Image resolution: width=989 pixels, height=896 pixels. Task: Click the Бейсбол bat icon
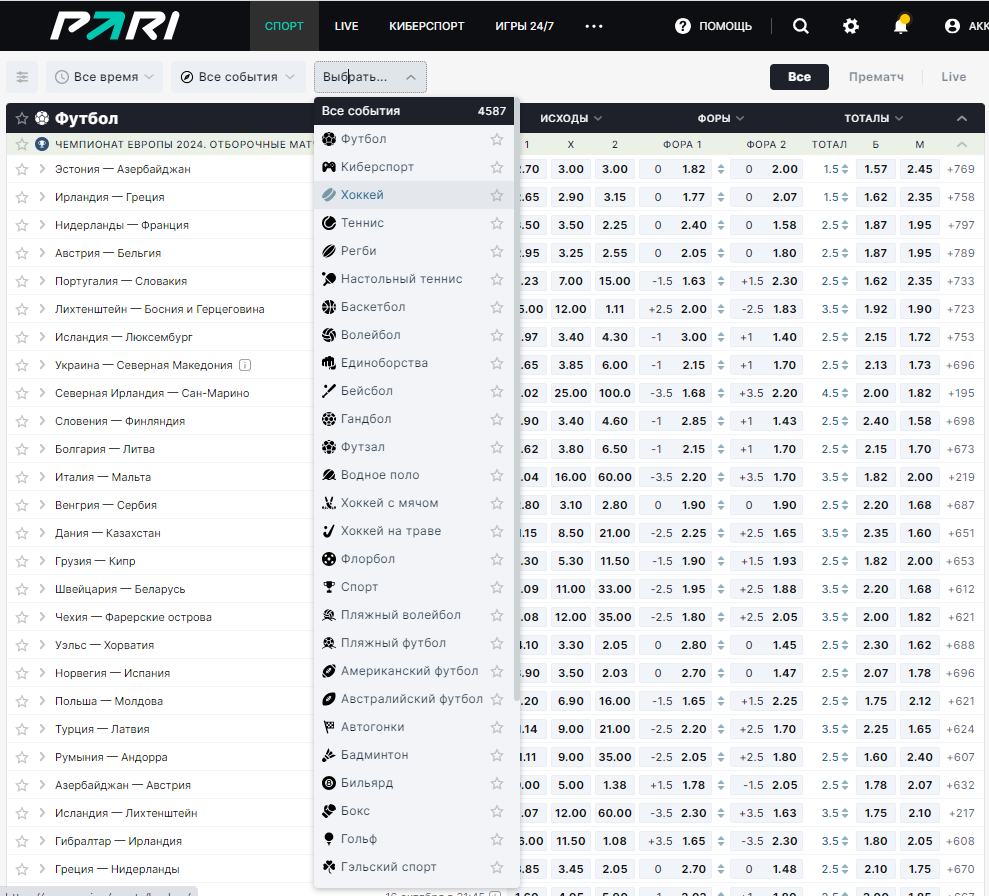point(329,391)
